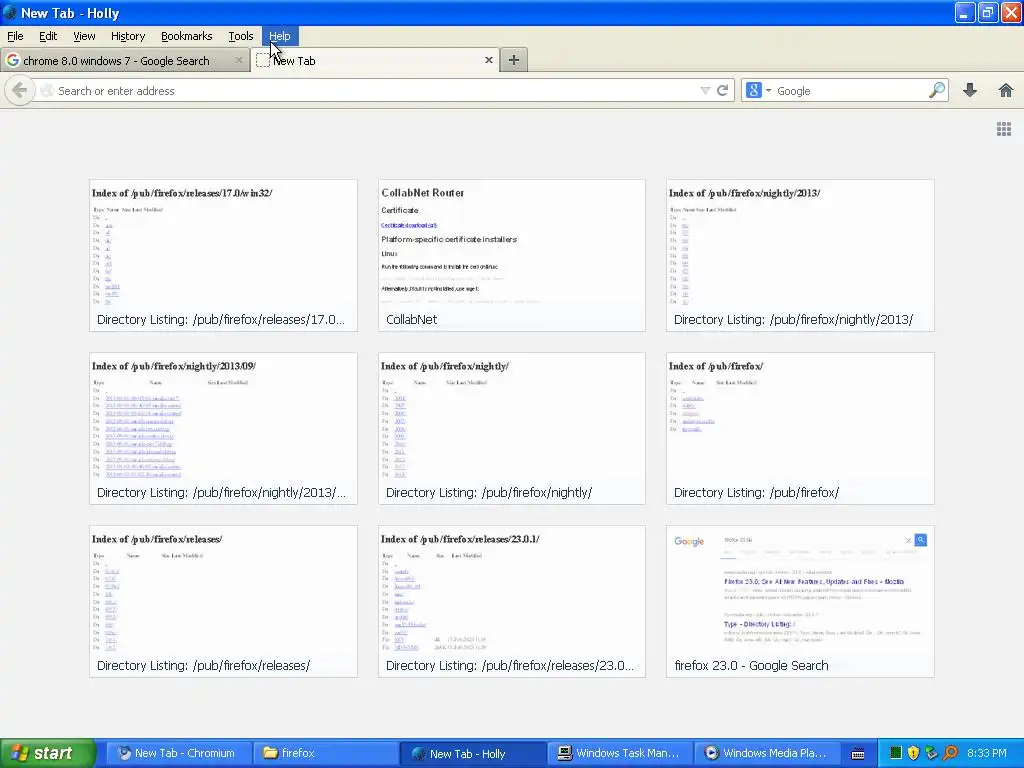Open /pub/firefox/nightly/2013/09/ thumbnail
The image size is (1024, 768).
[223, 428]
